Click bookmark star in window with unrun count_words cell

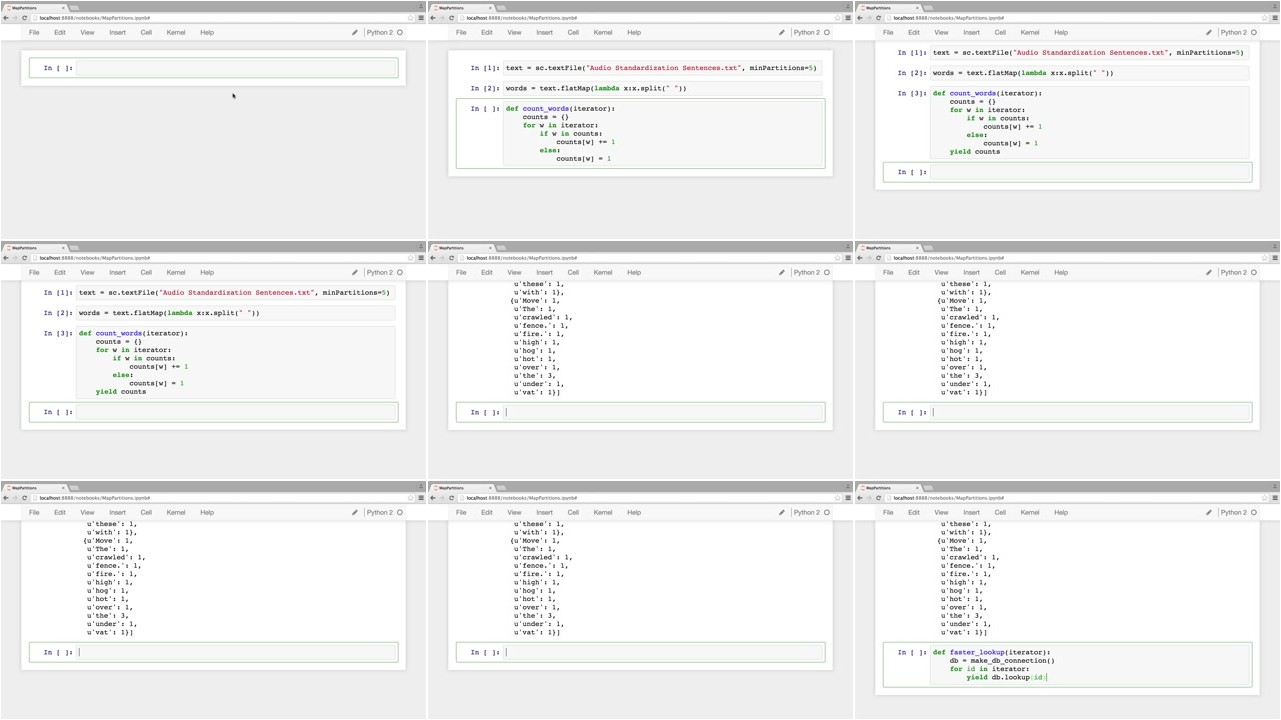click(838, 18)
